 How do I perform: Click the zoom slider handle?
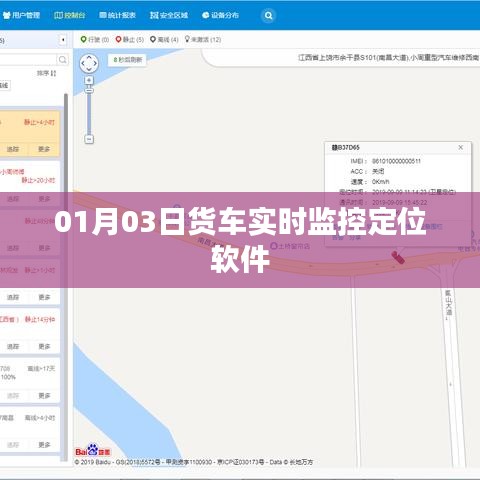[89, 90]
